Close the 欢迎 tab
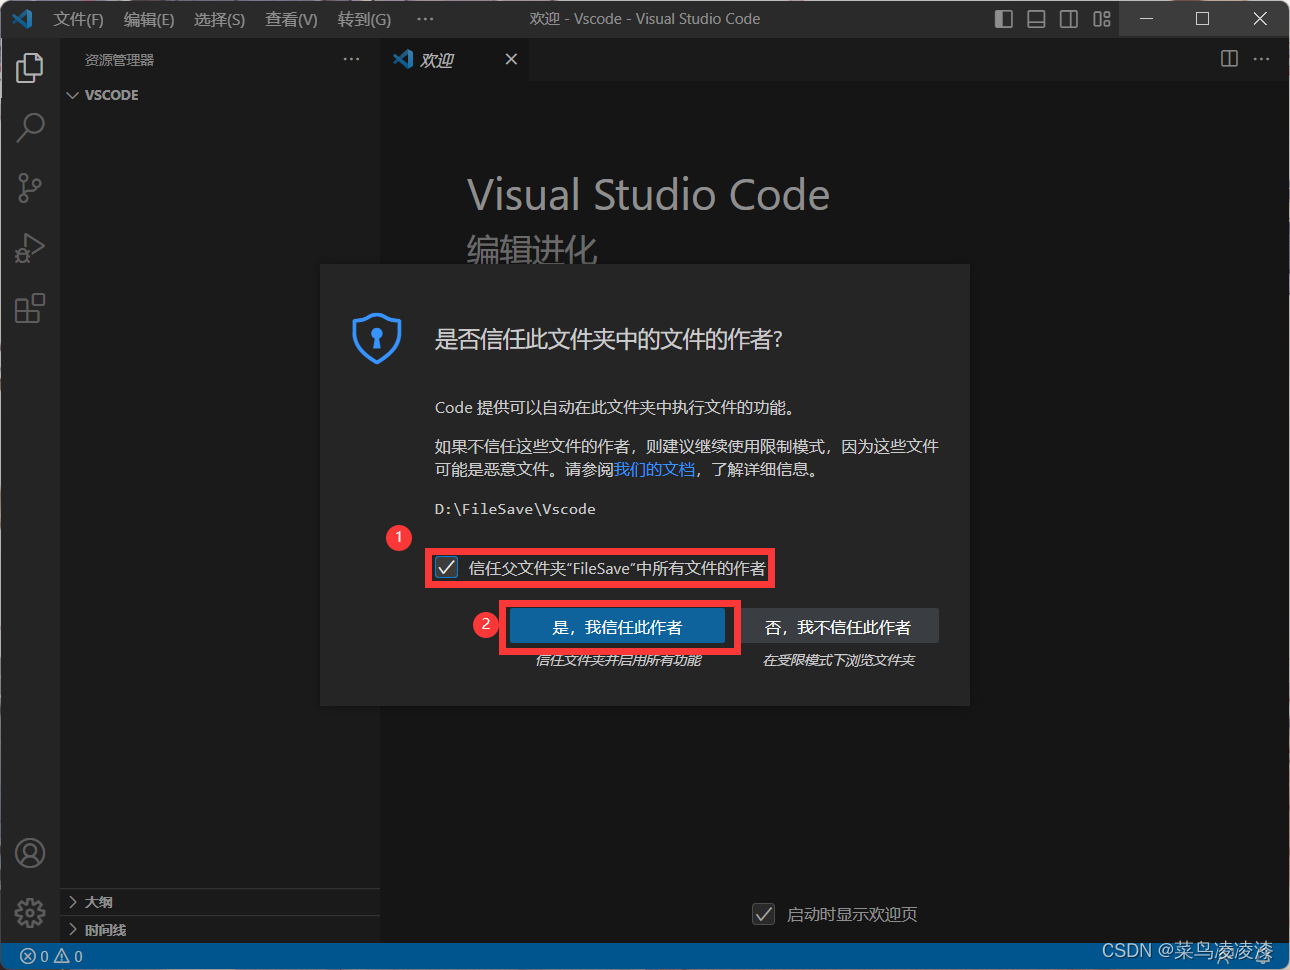 click(511, 59)
